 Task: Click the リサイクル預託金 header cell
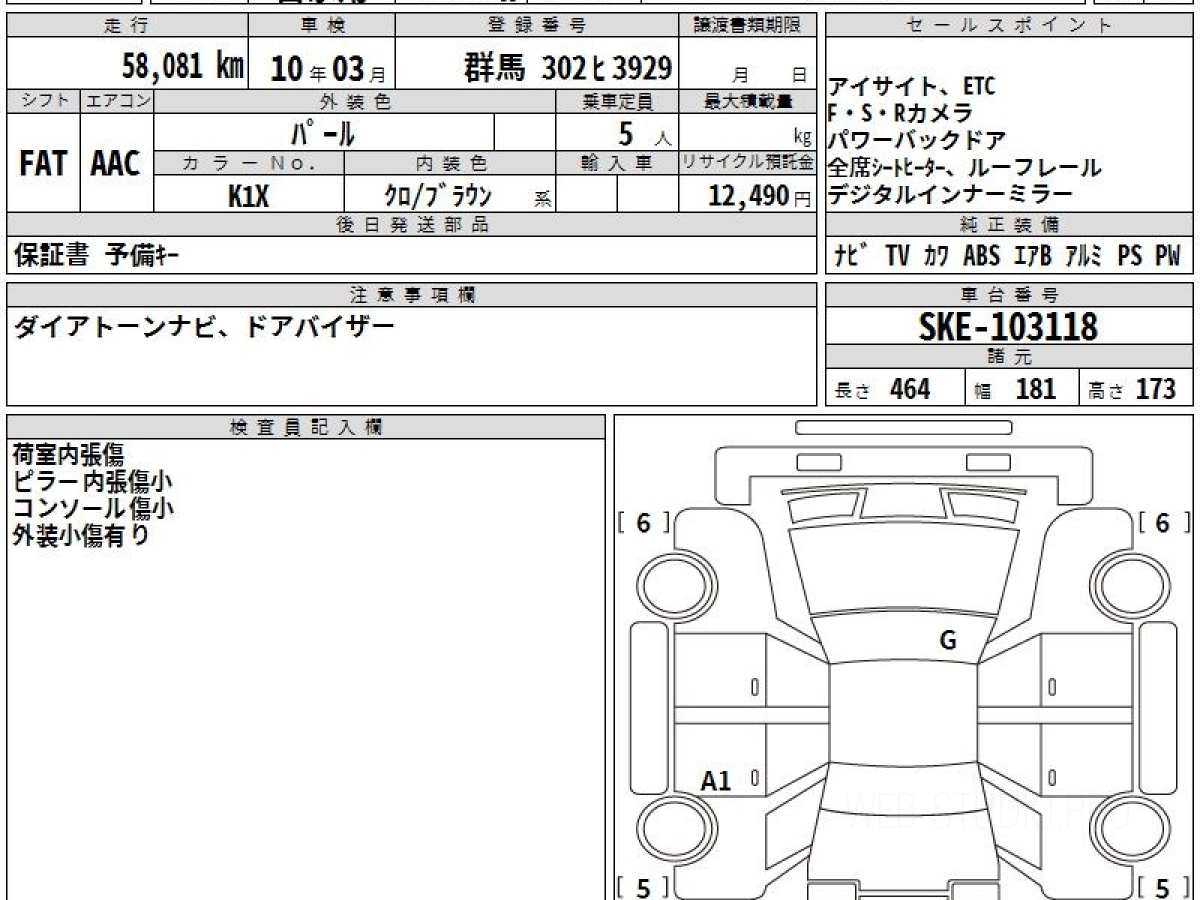click(x=748, y=163)
